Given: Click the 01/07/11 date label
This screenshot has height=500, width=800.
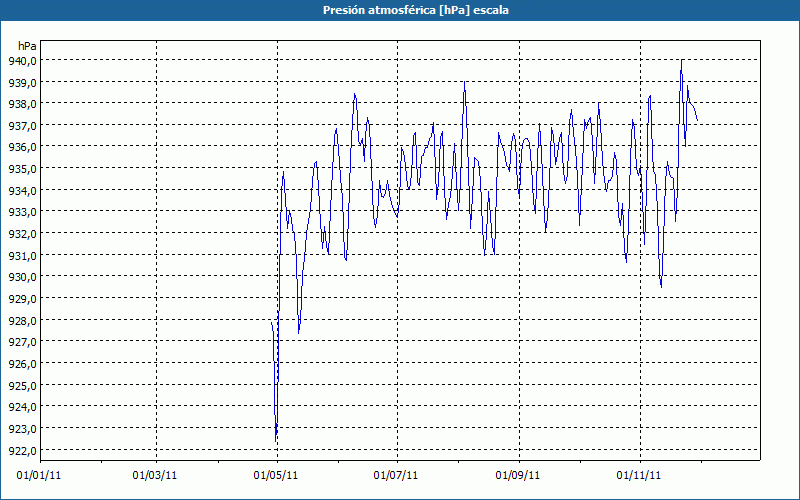Looking at the screenshot, I should tap(396, 476).
